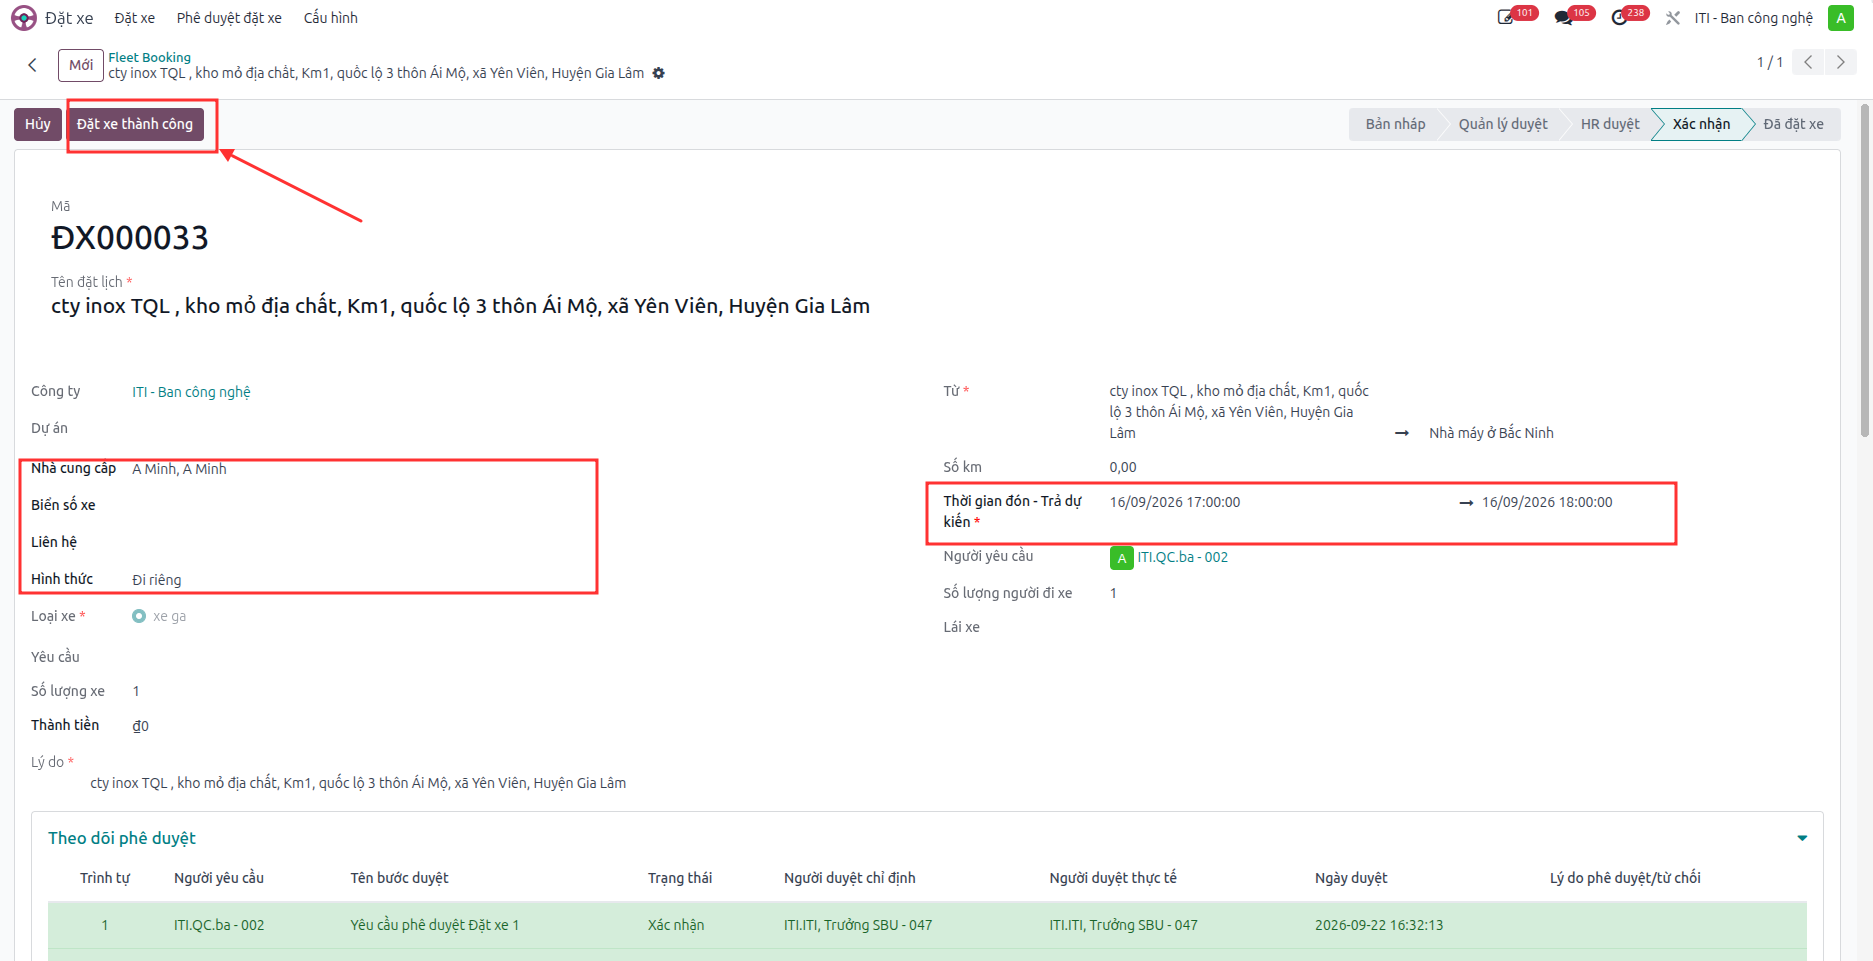Go back using the left arrow icon
1873x961 pixels.
(32, 65)
